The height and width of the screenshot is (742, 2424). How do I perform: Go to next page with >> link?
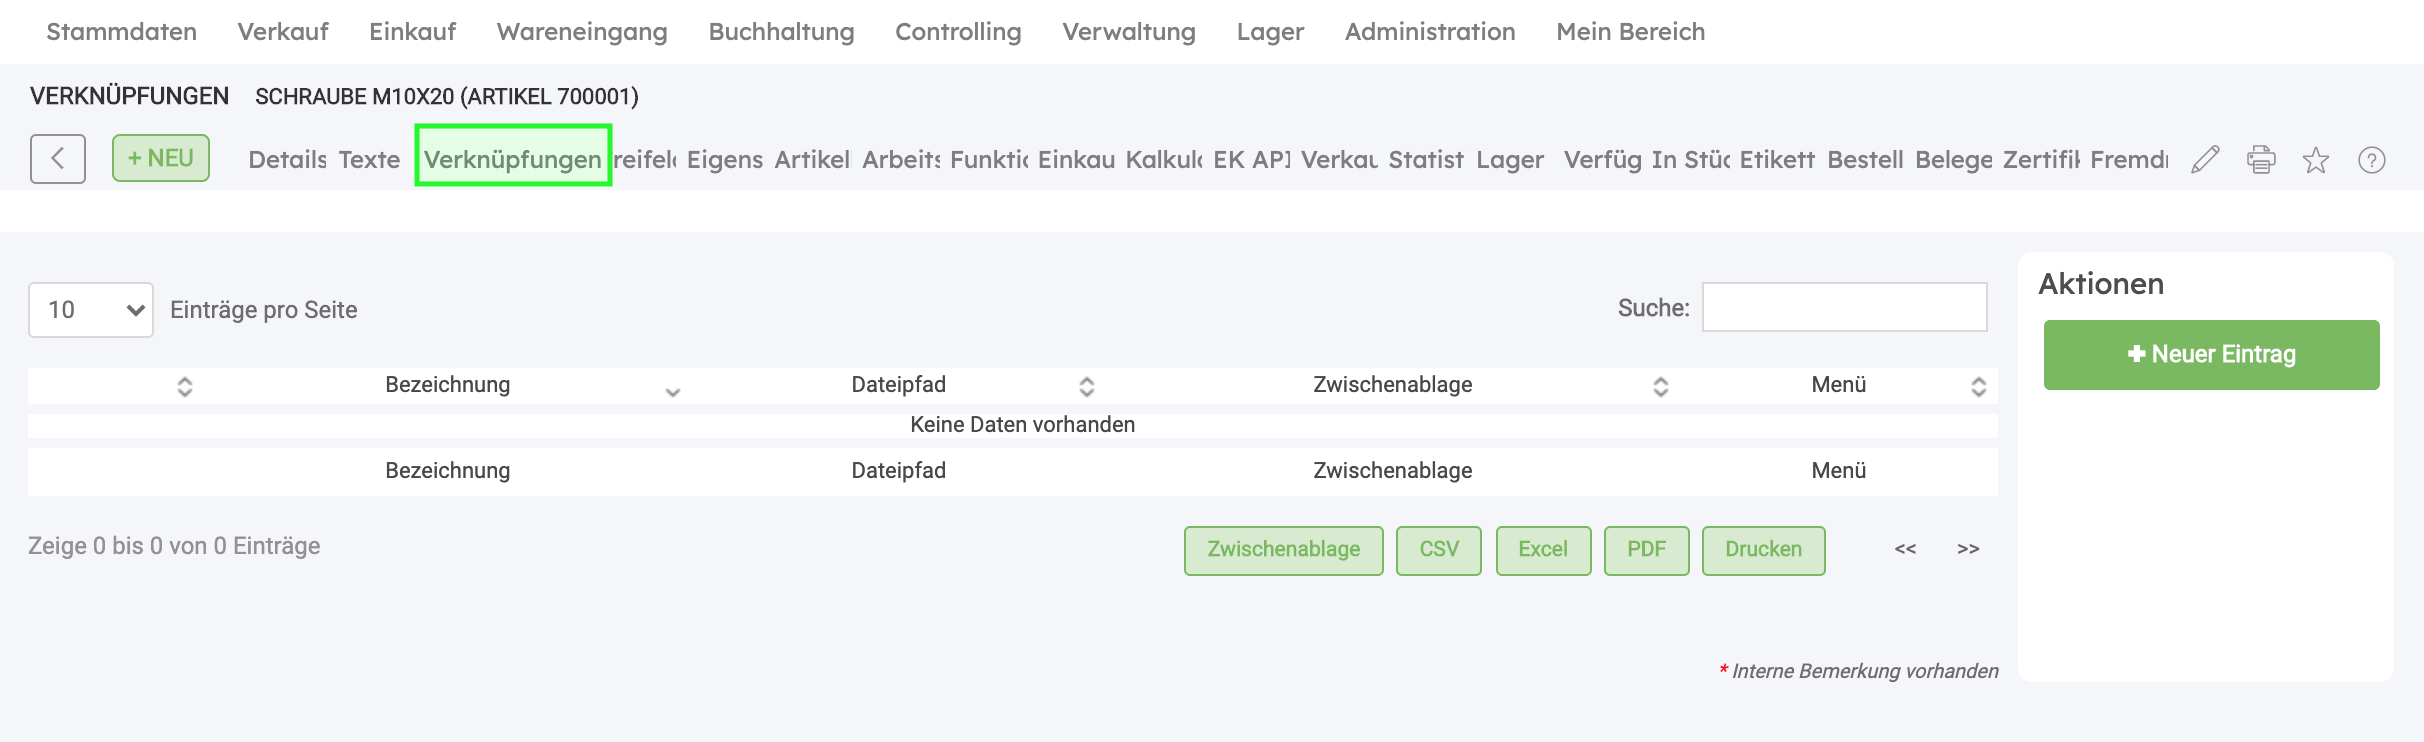[x=1968, y=549]
